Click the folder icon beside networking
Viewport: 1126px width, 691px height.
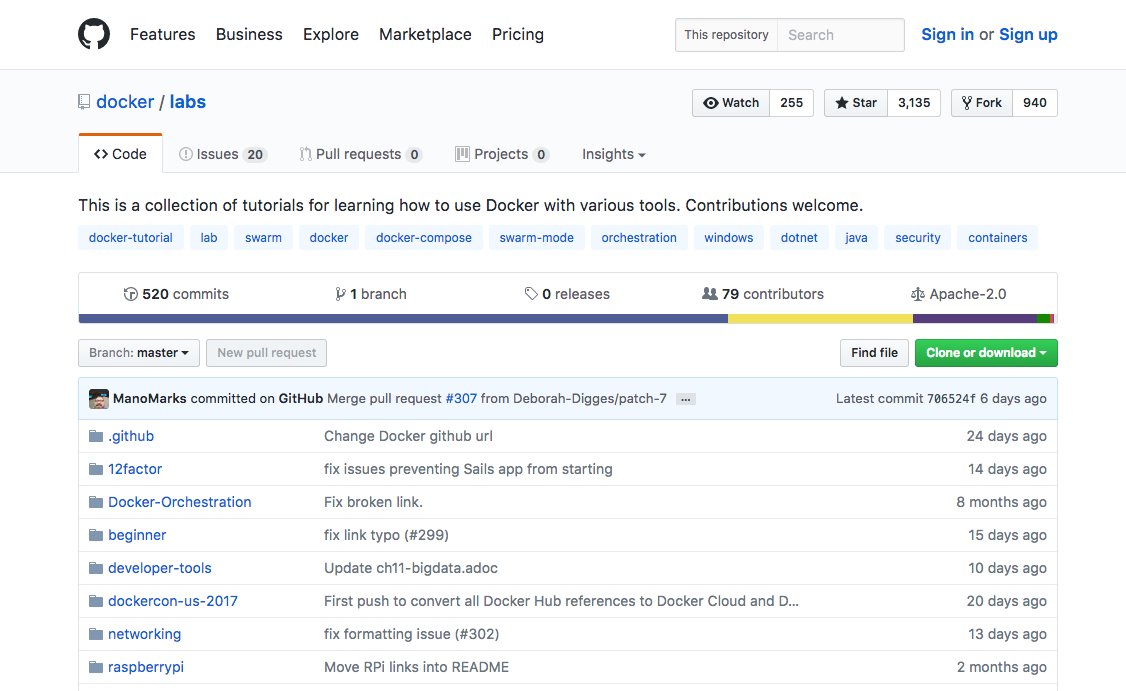[x=96, y=634]
